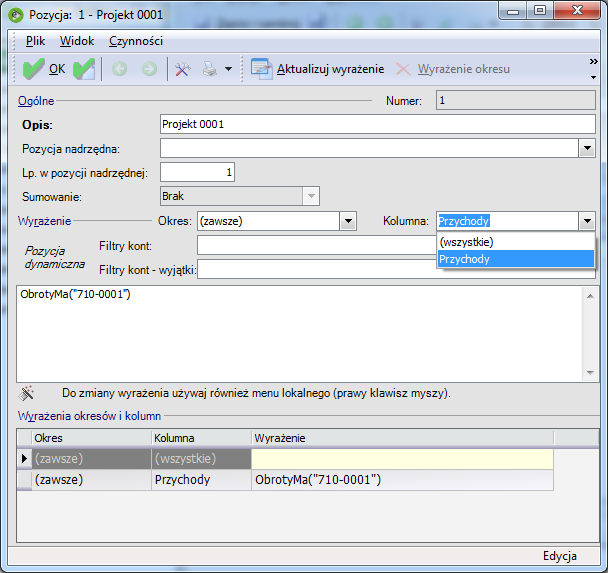
Task: Click the Lp. w pozycji nadrzędnej field
Action: pyautogui.click(x=197, y=172)
